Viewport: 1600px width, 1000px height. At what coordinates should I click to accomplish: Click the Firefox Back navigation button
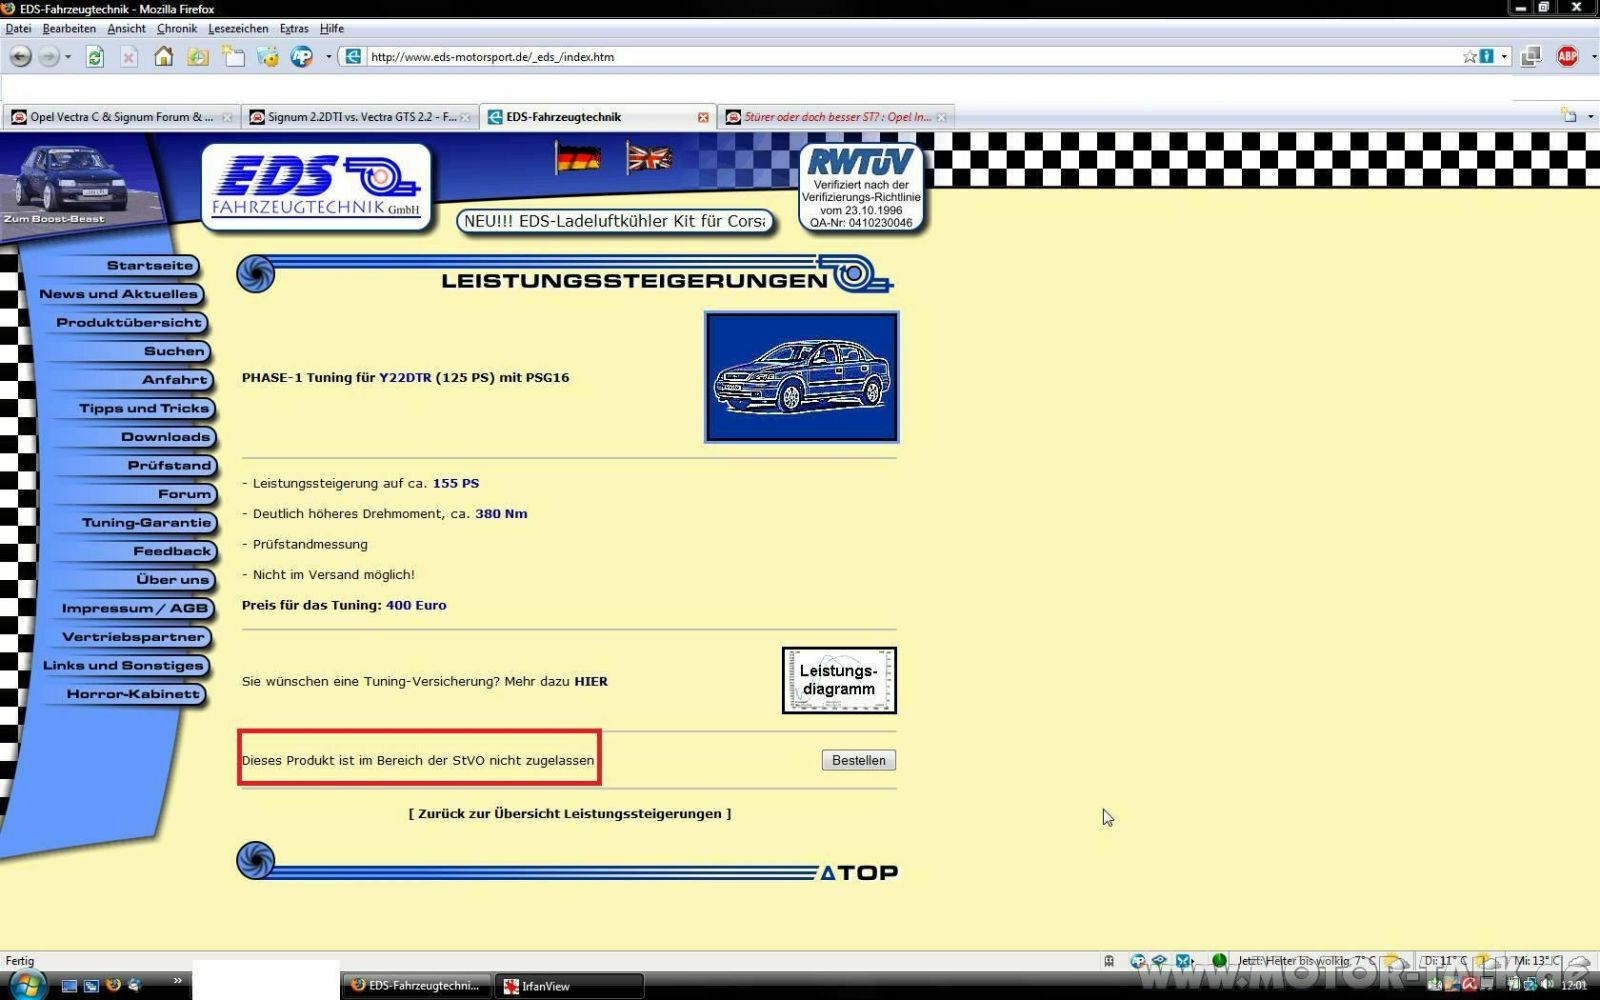[x=20, y=57]
